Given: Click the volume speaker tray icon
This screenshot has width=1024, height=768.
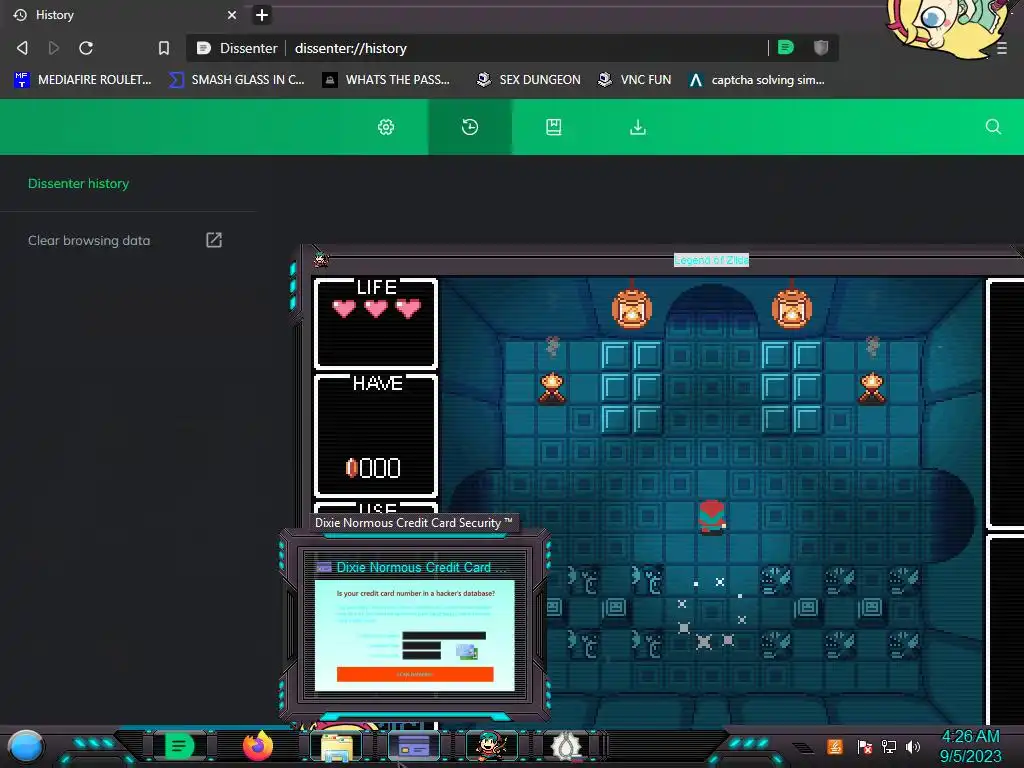Looking at the screenshot, I should [x=913, y=746].
